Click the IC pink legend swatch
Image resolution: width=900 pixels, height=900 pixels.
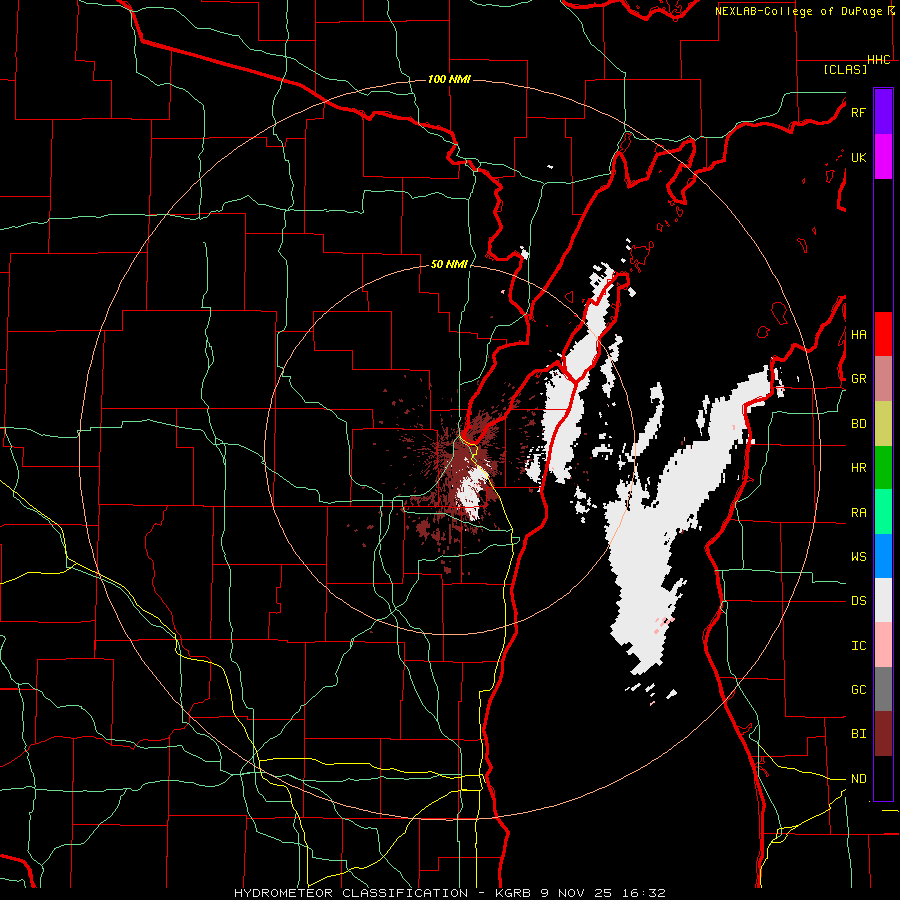[883, 645]
